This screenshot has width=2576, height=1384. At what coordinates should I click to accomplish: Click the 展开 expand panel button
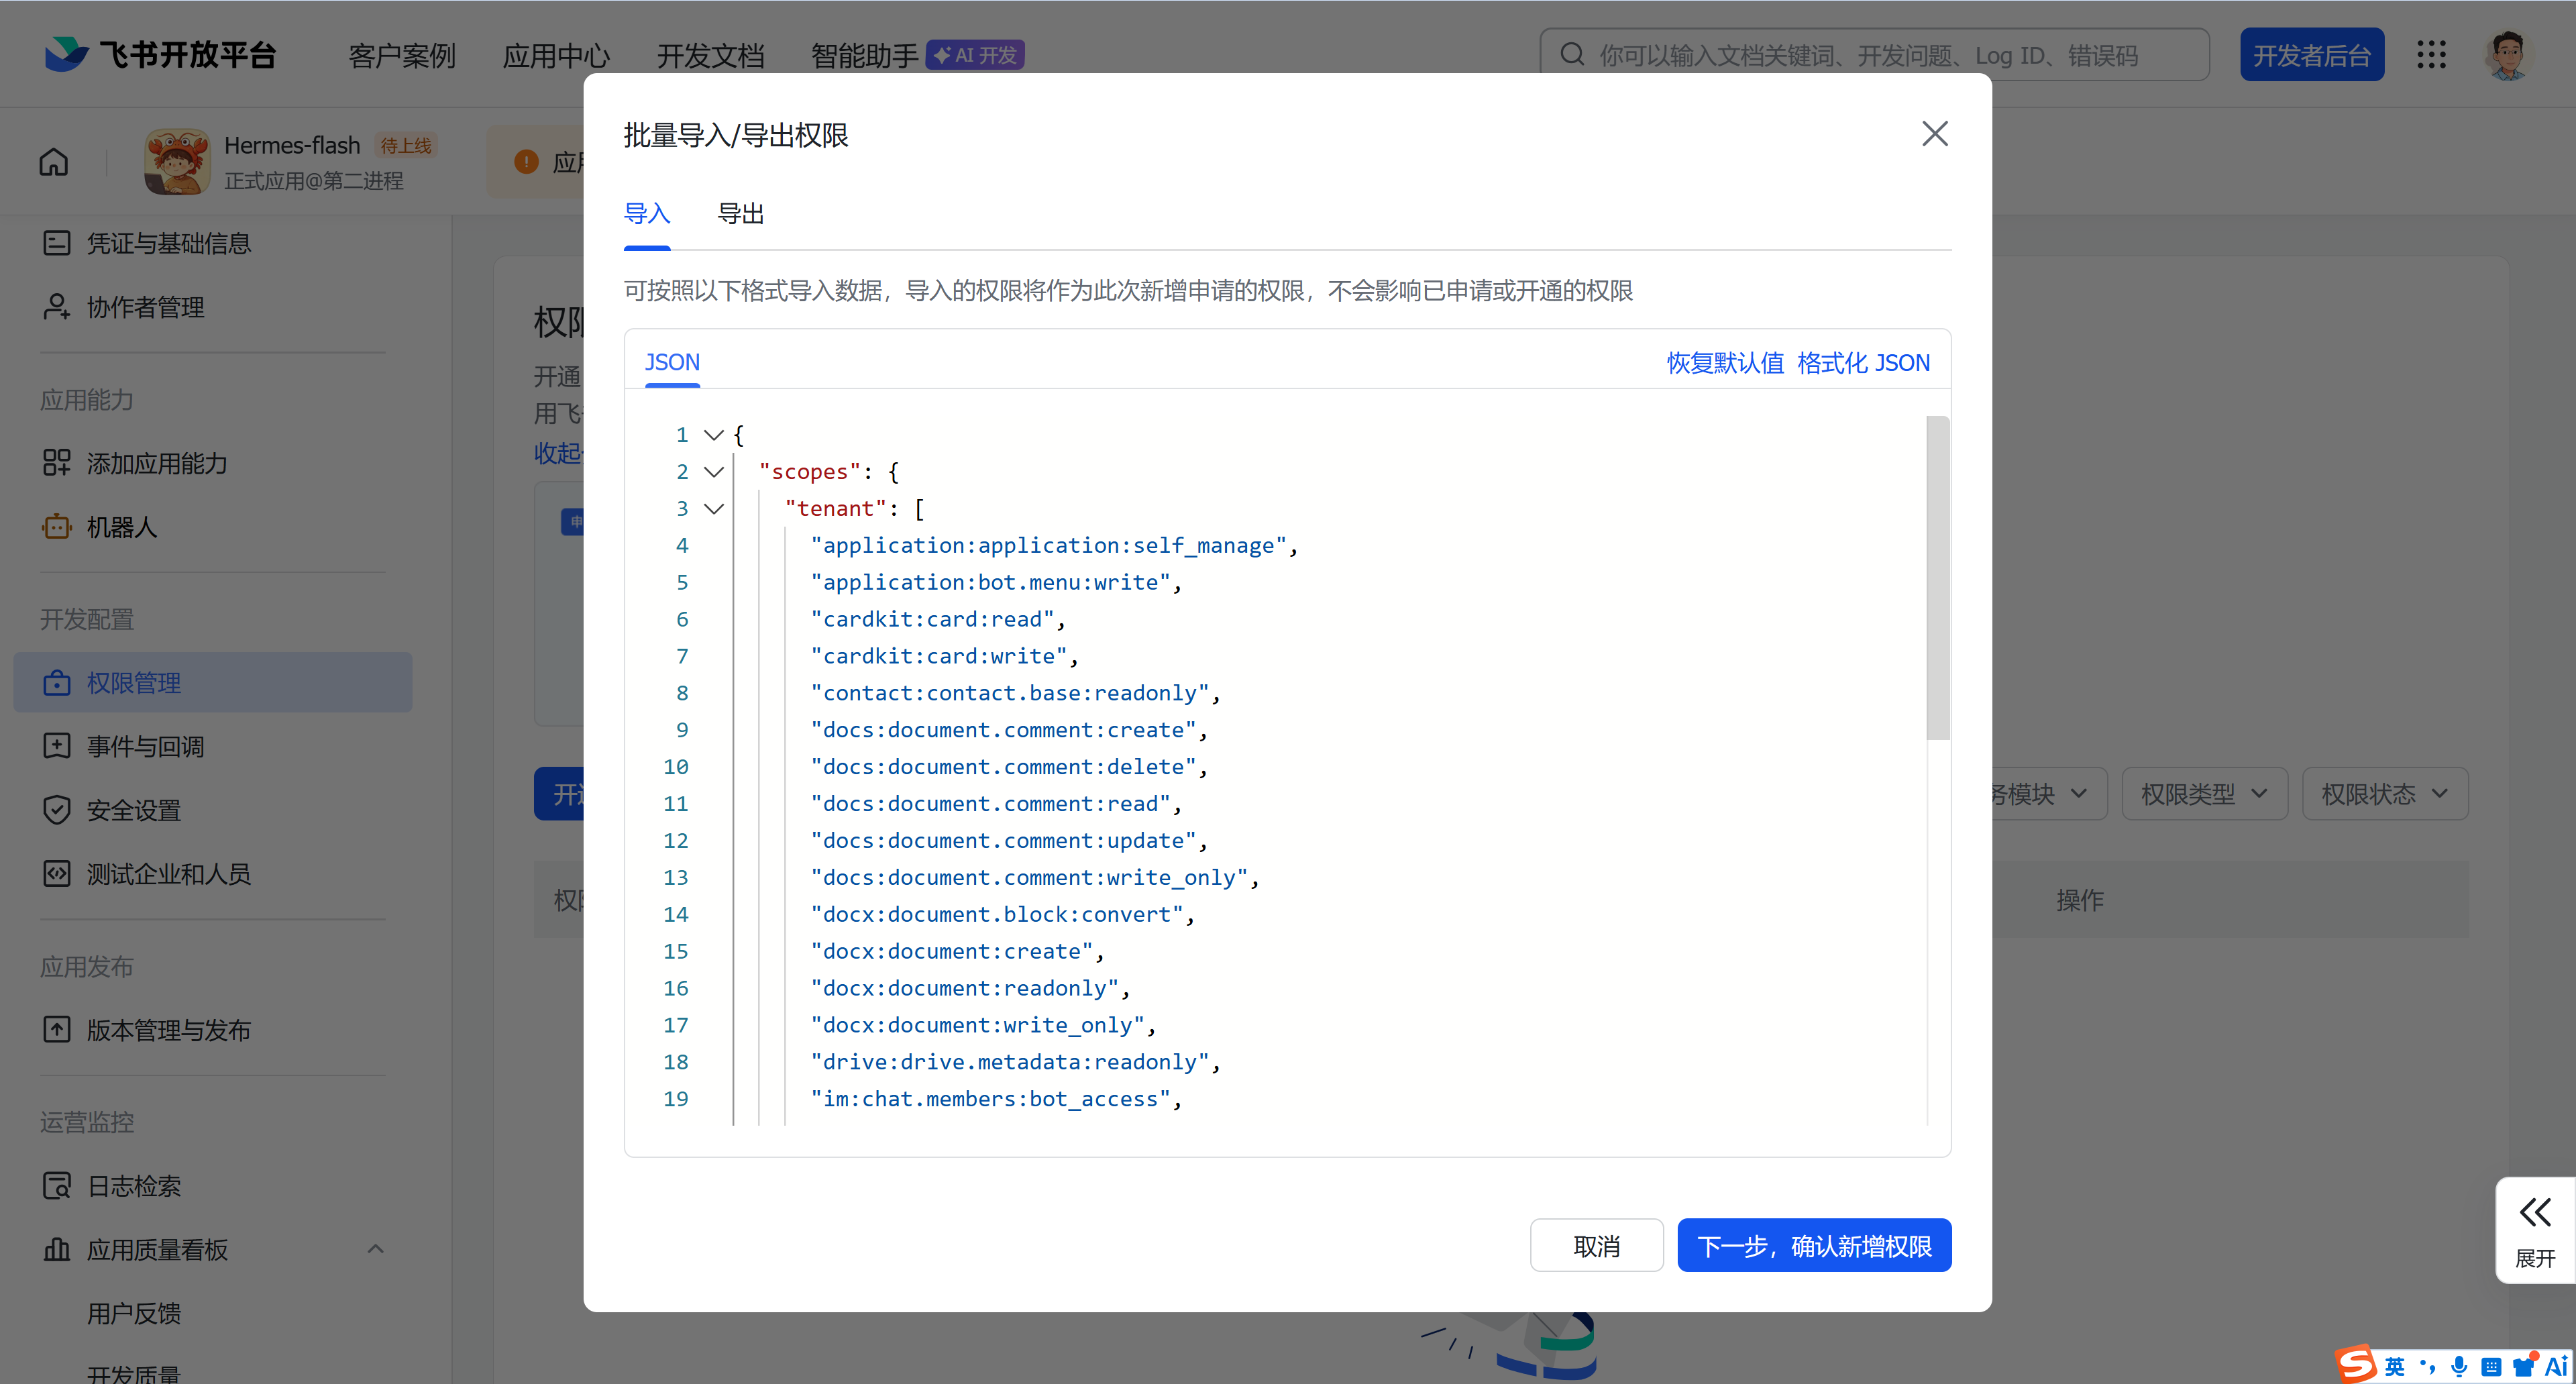click(x=2535, y=1231)
